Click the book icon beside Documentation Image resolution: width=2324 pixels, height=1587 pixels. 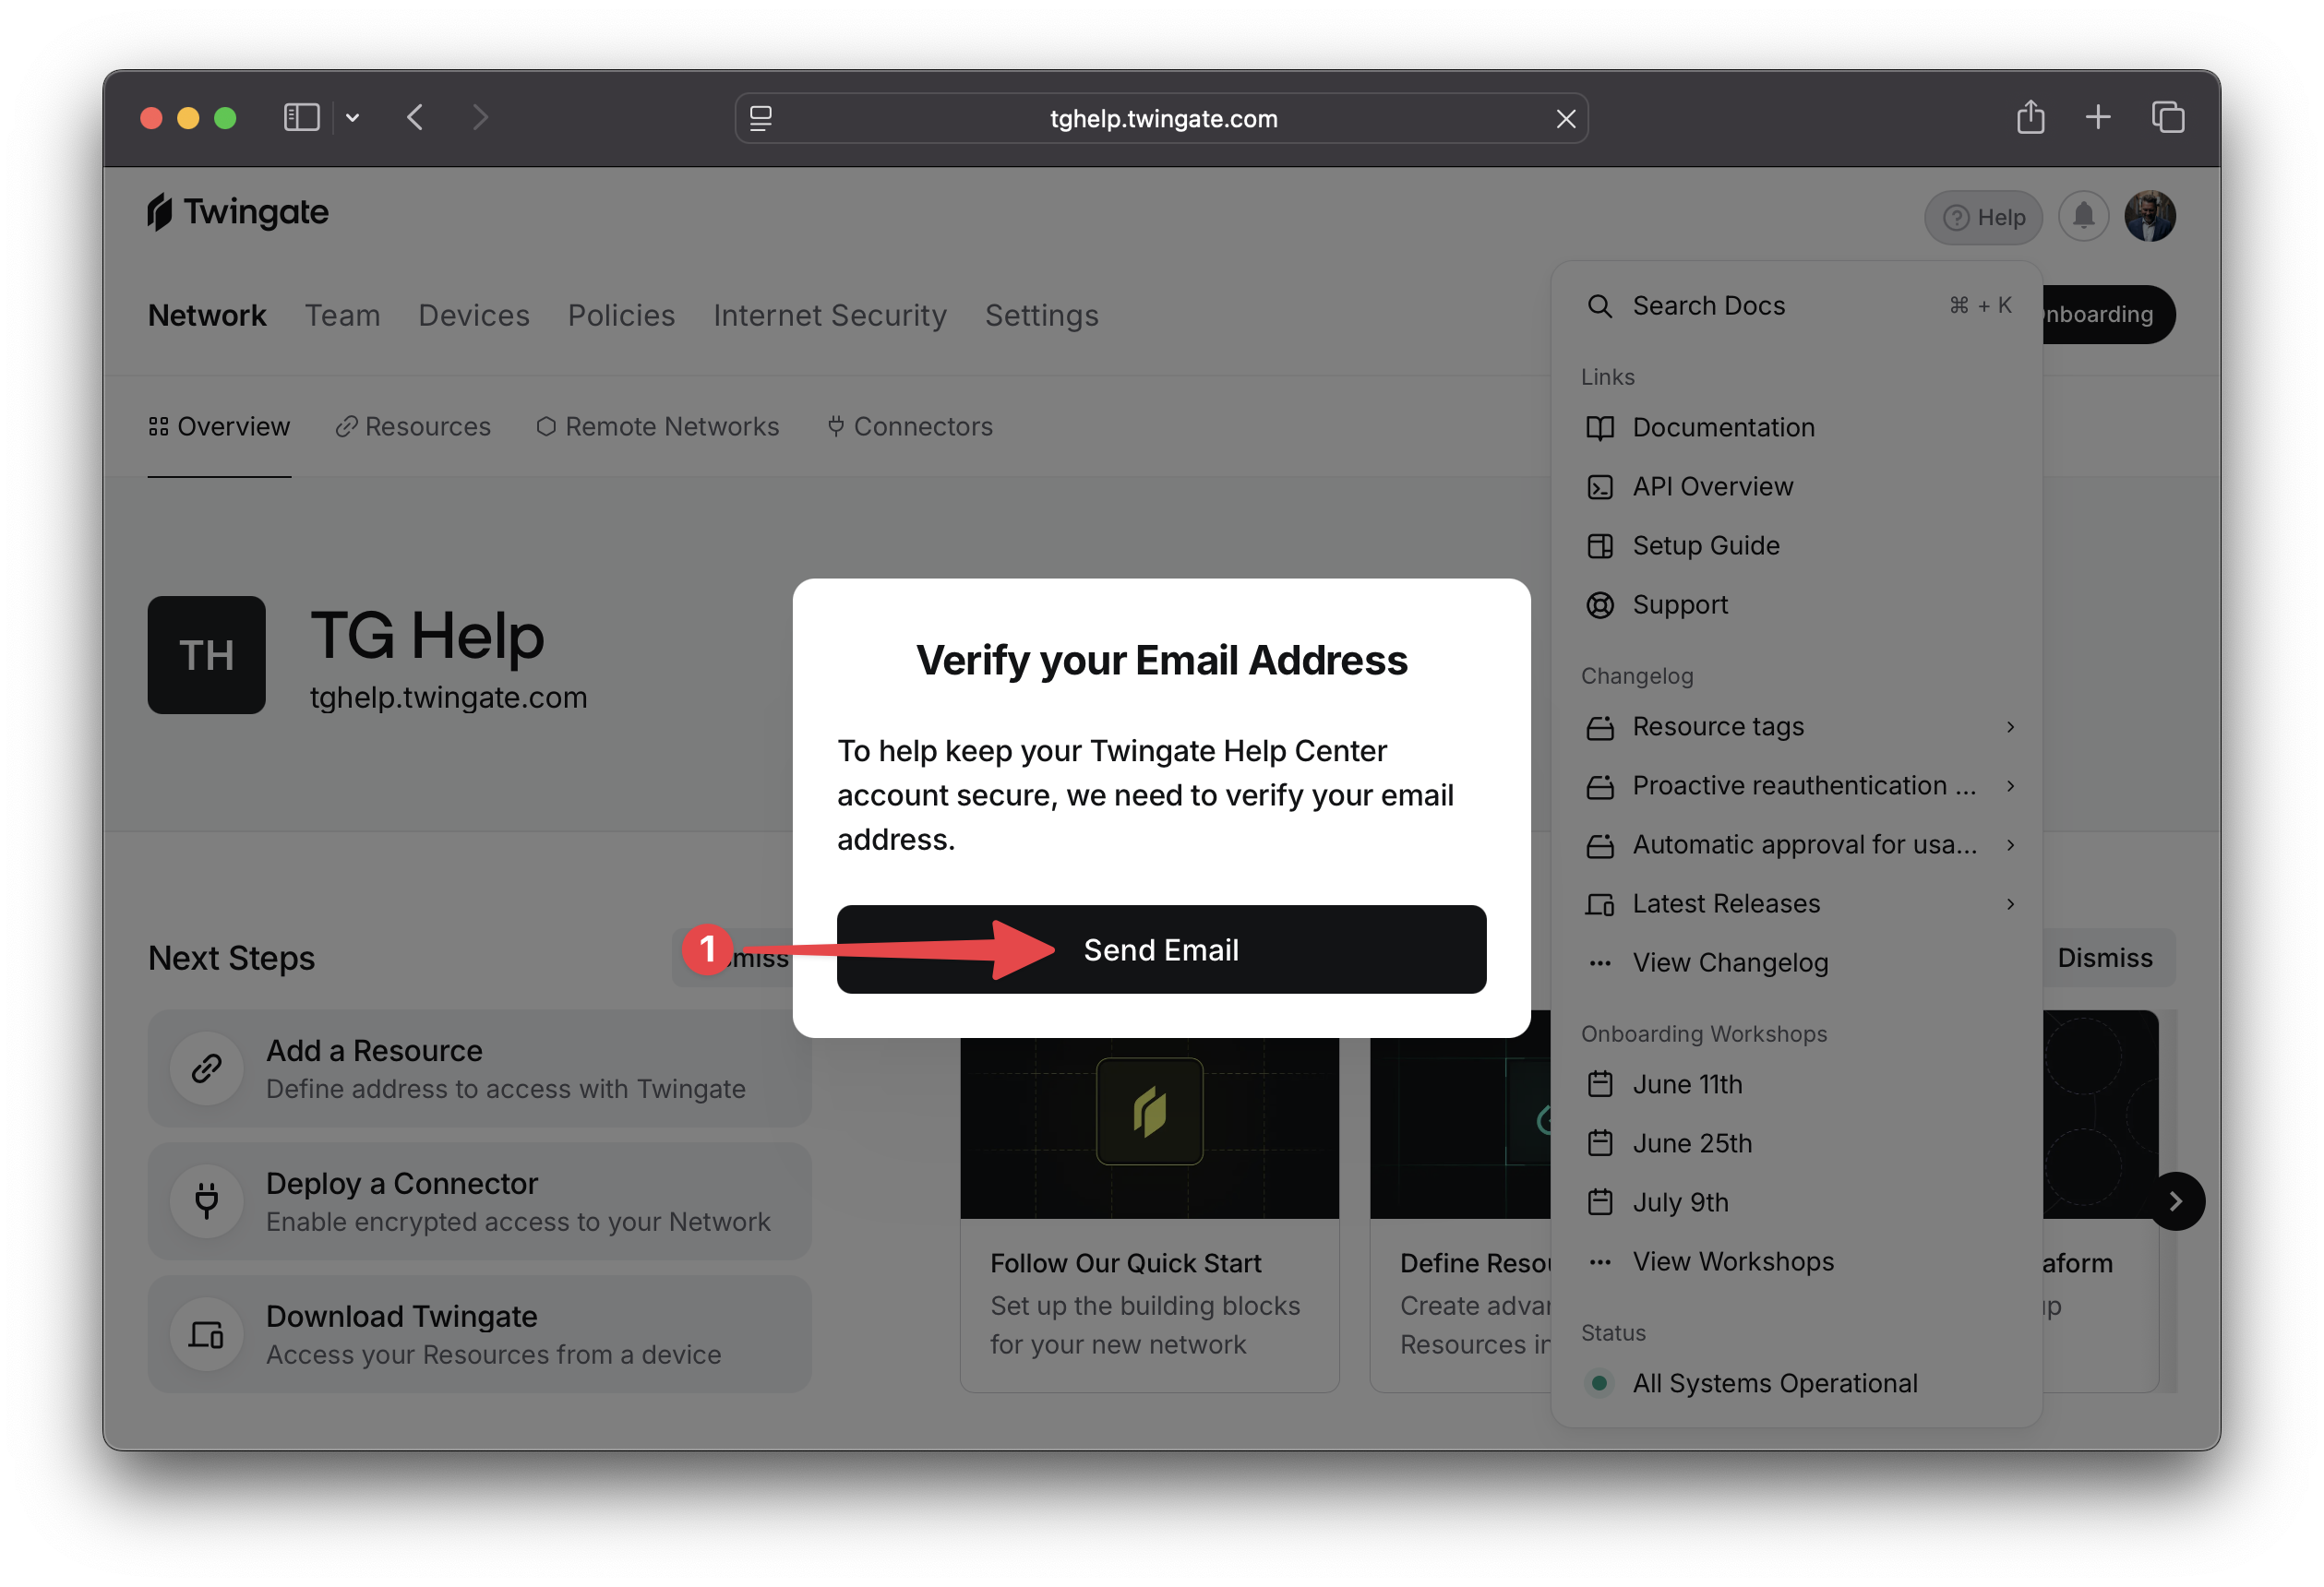(1600, 428)
